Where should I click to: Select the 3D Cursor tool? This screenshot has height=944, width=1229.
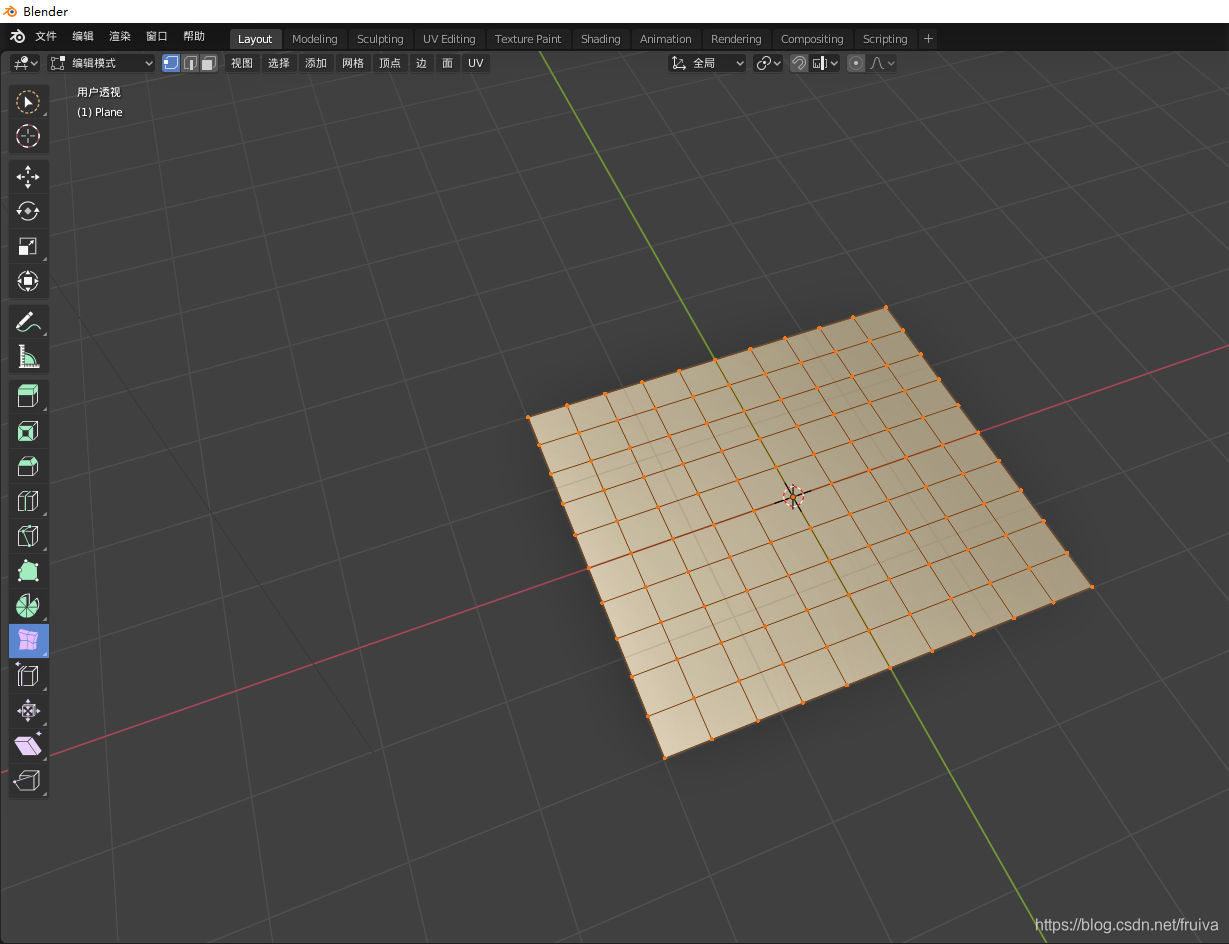[28, 136]
